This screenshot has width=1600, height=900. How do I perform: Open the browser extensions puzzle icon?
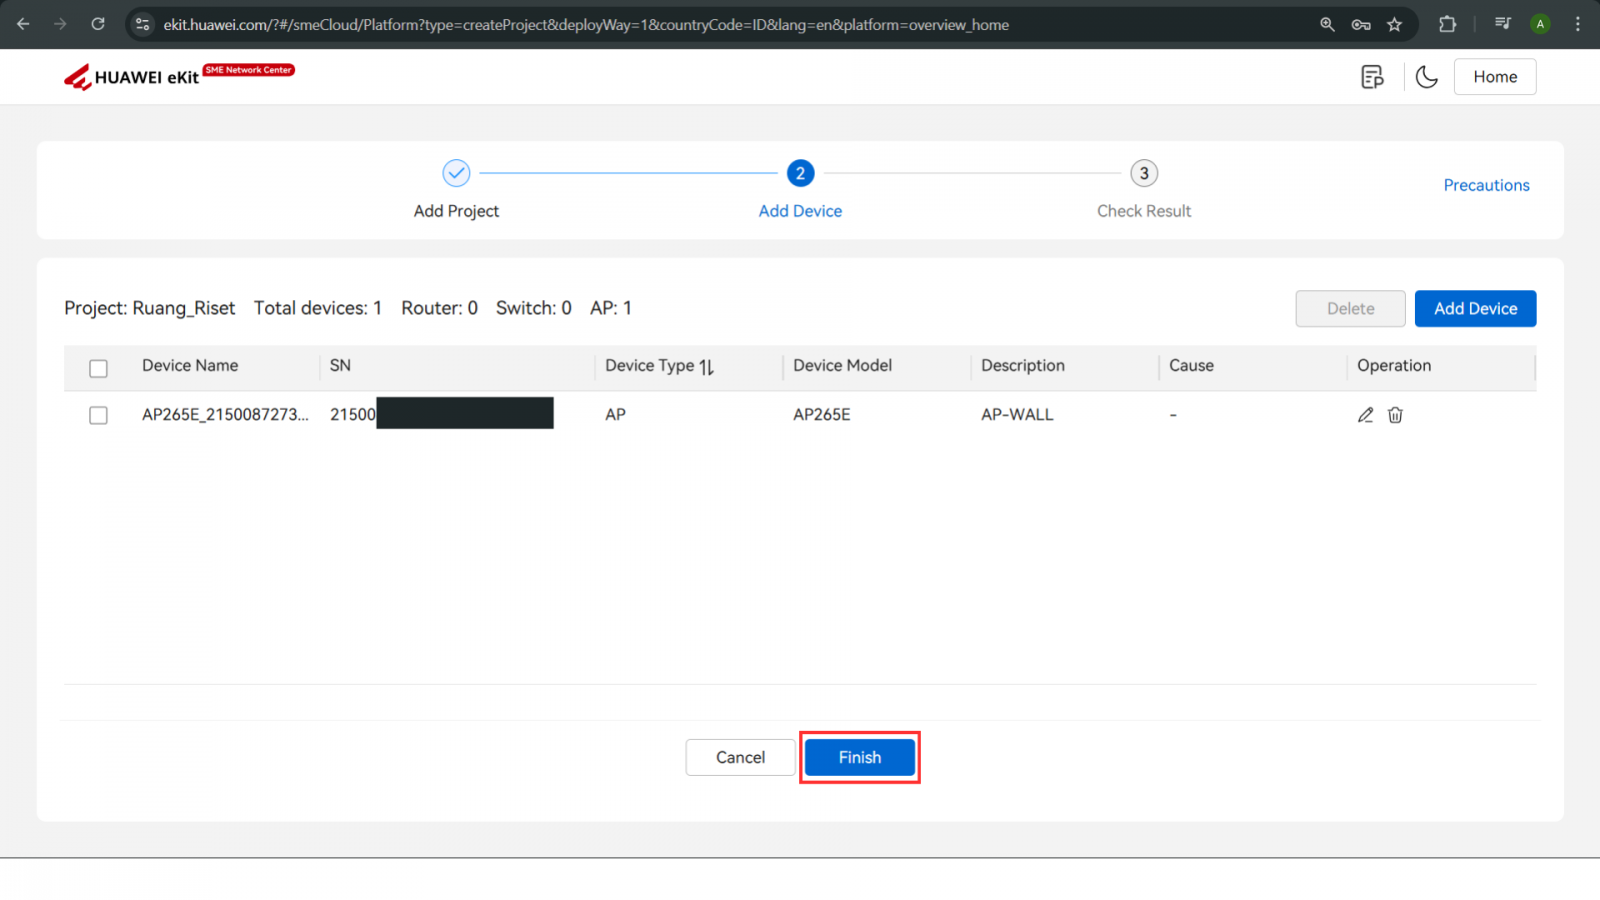(x=1447, y=24)
